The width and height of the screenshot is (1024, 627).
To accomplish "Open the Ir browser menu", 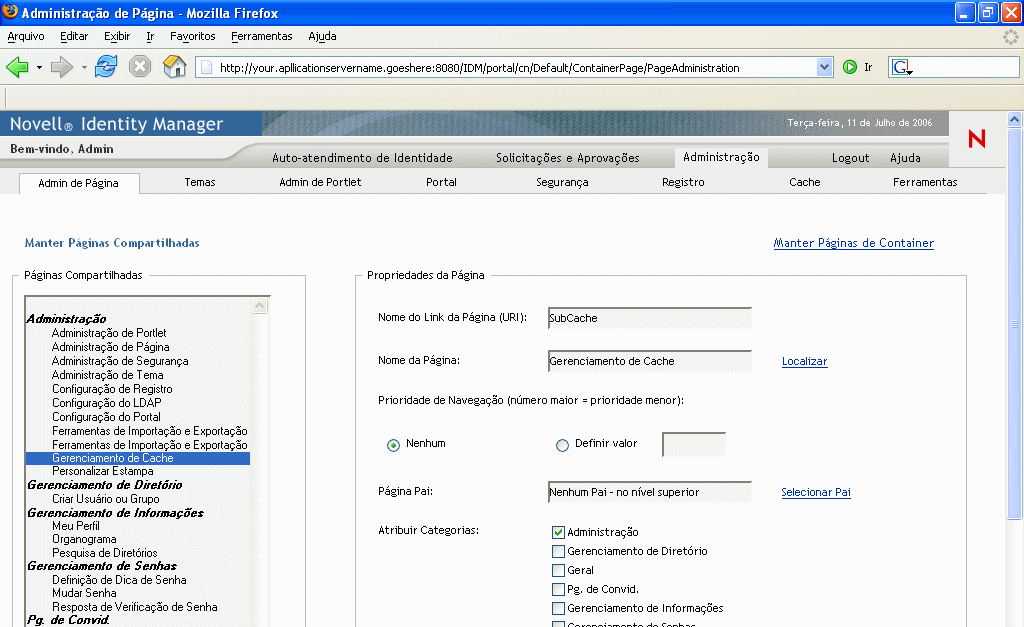I will point(150,37).
